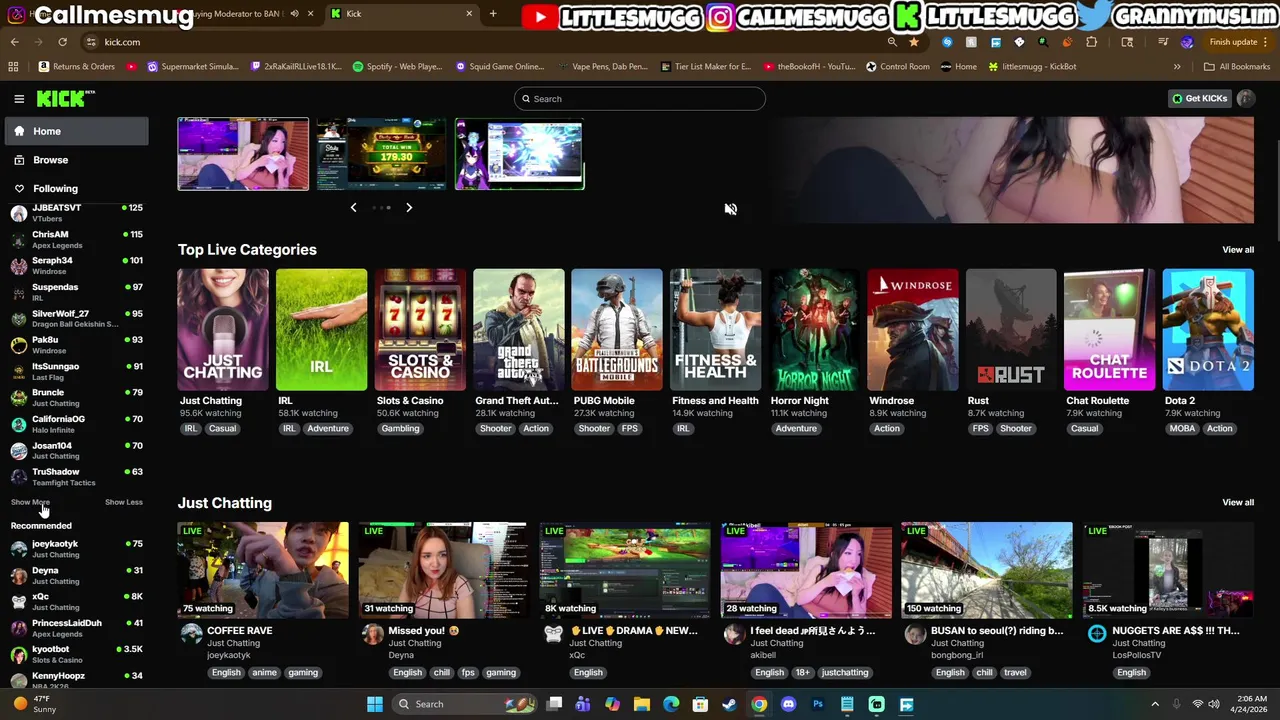Unmute the featured stream speaker icon
Viewport: 1280px width, 720px height.
(x=731, y=209)
